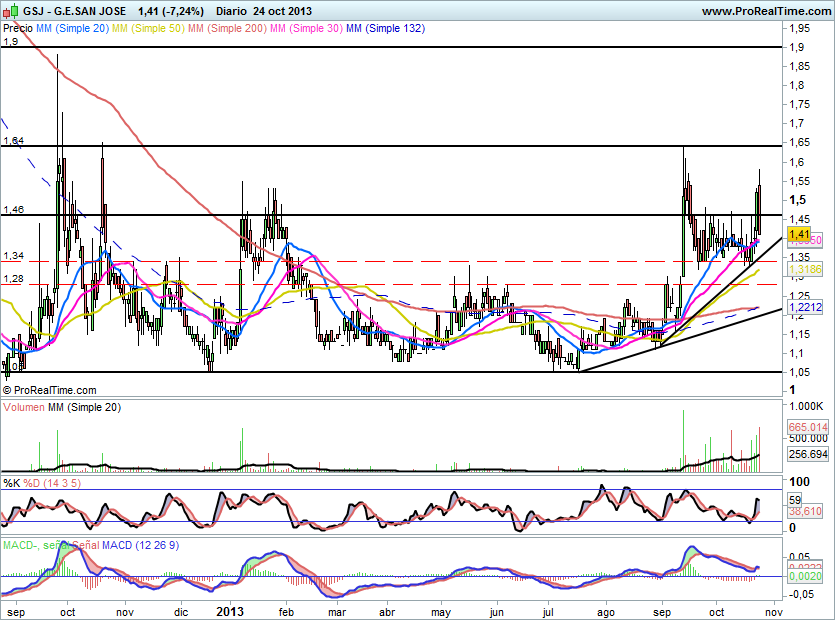Click the candlestick chart icon beside GSJ
The image size is (835, 620).
[9, 11]
